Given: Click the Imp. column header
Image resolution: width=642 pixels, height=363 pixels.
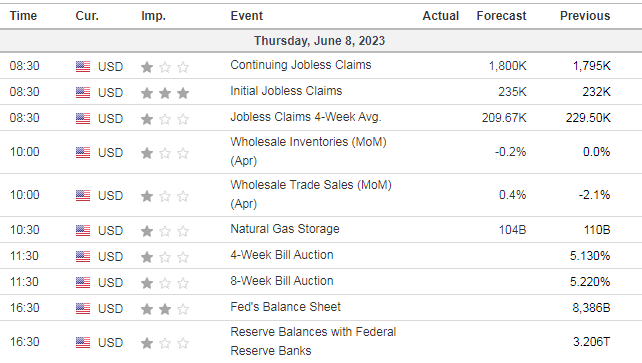Looking at the screenshot, I should click(x=154, y=16).
